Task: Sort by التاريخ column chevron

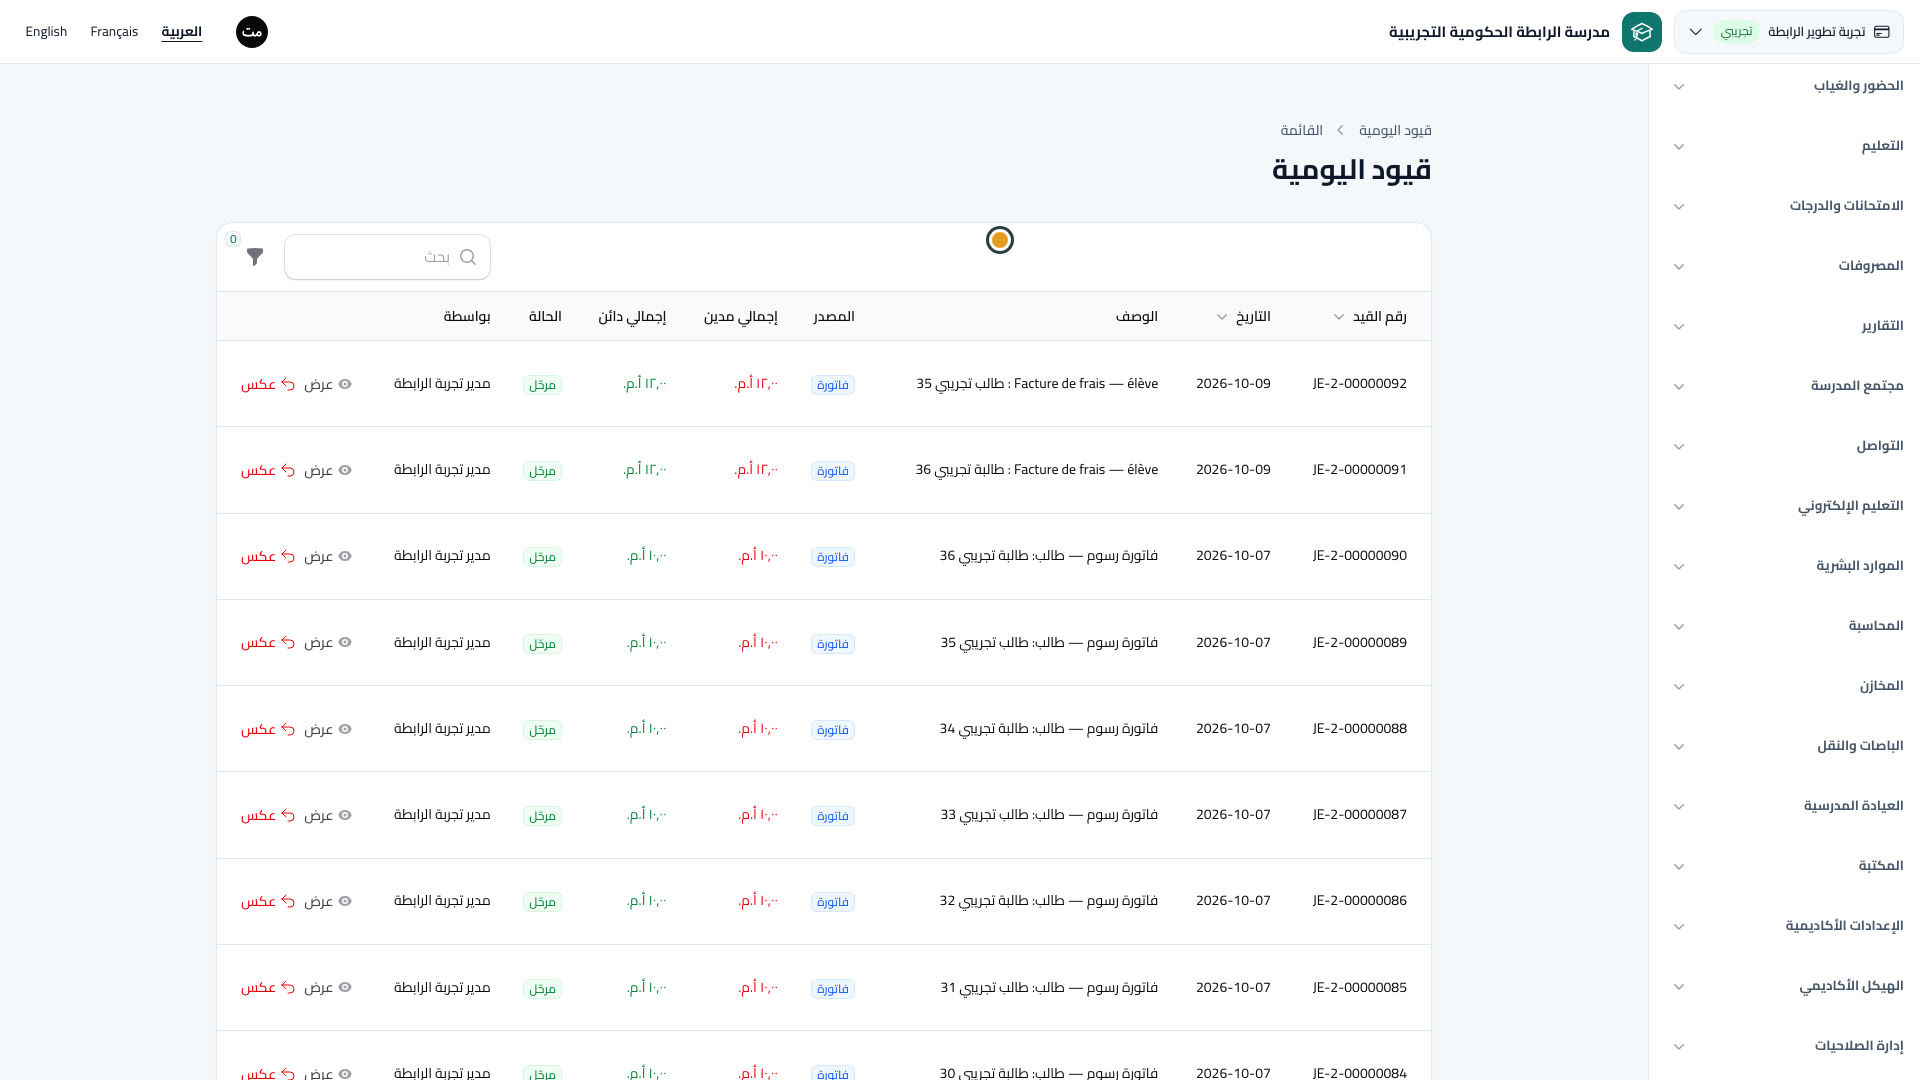Action: [1222, 317]
